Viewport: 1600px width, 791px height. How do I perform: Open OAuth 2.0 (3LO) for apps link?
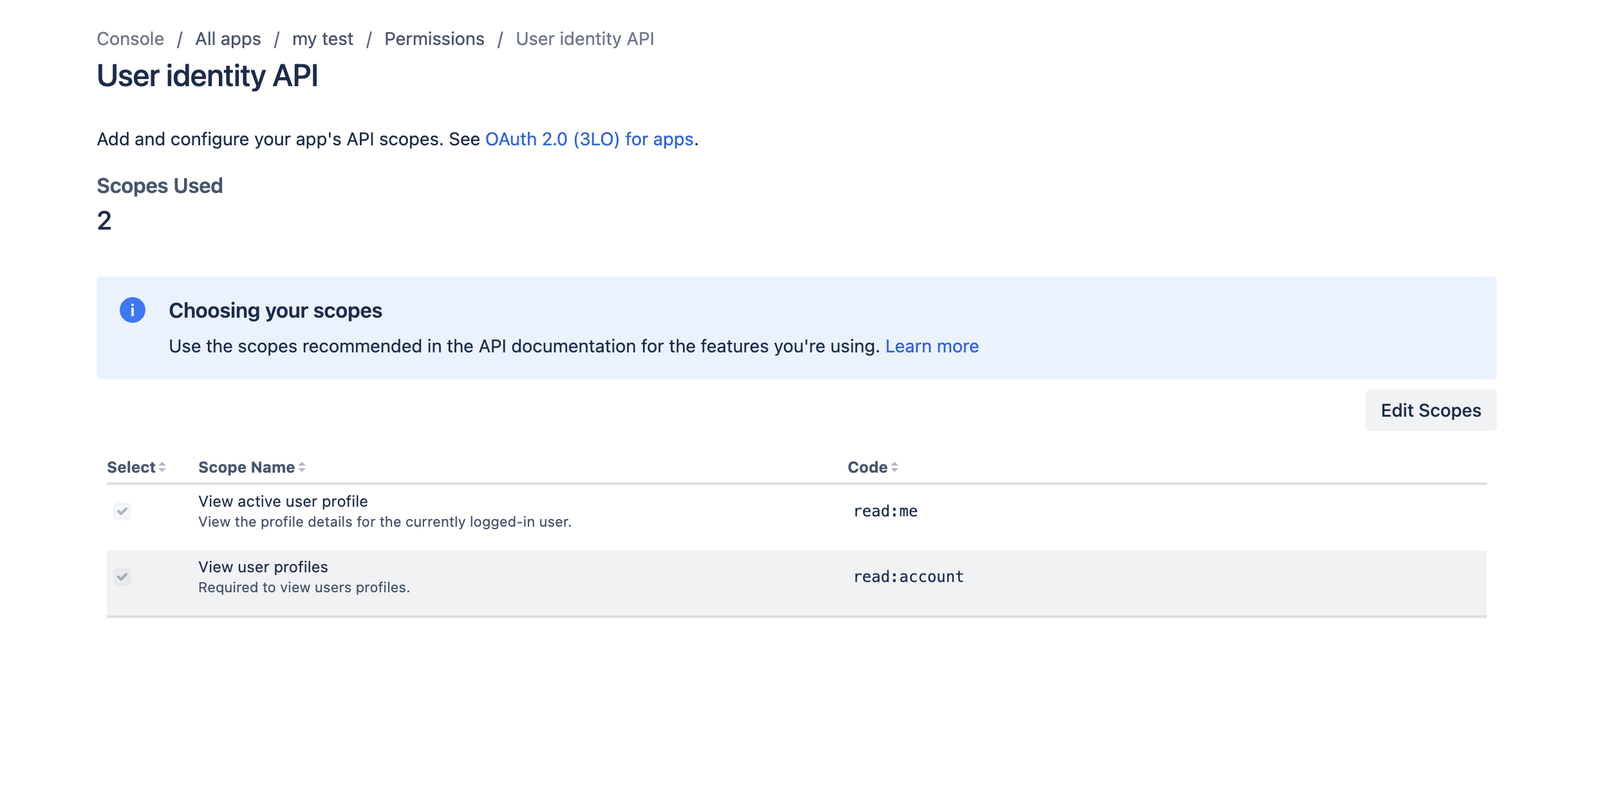pyautogui.click(x=589, y=139)
